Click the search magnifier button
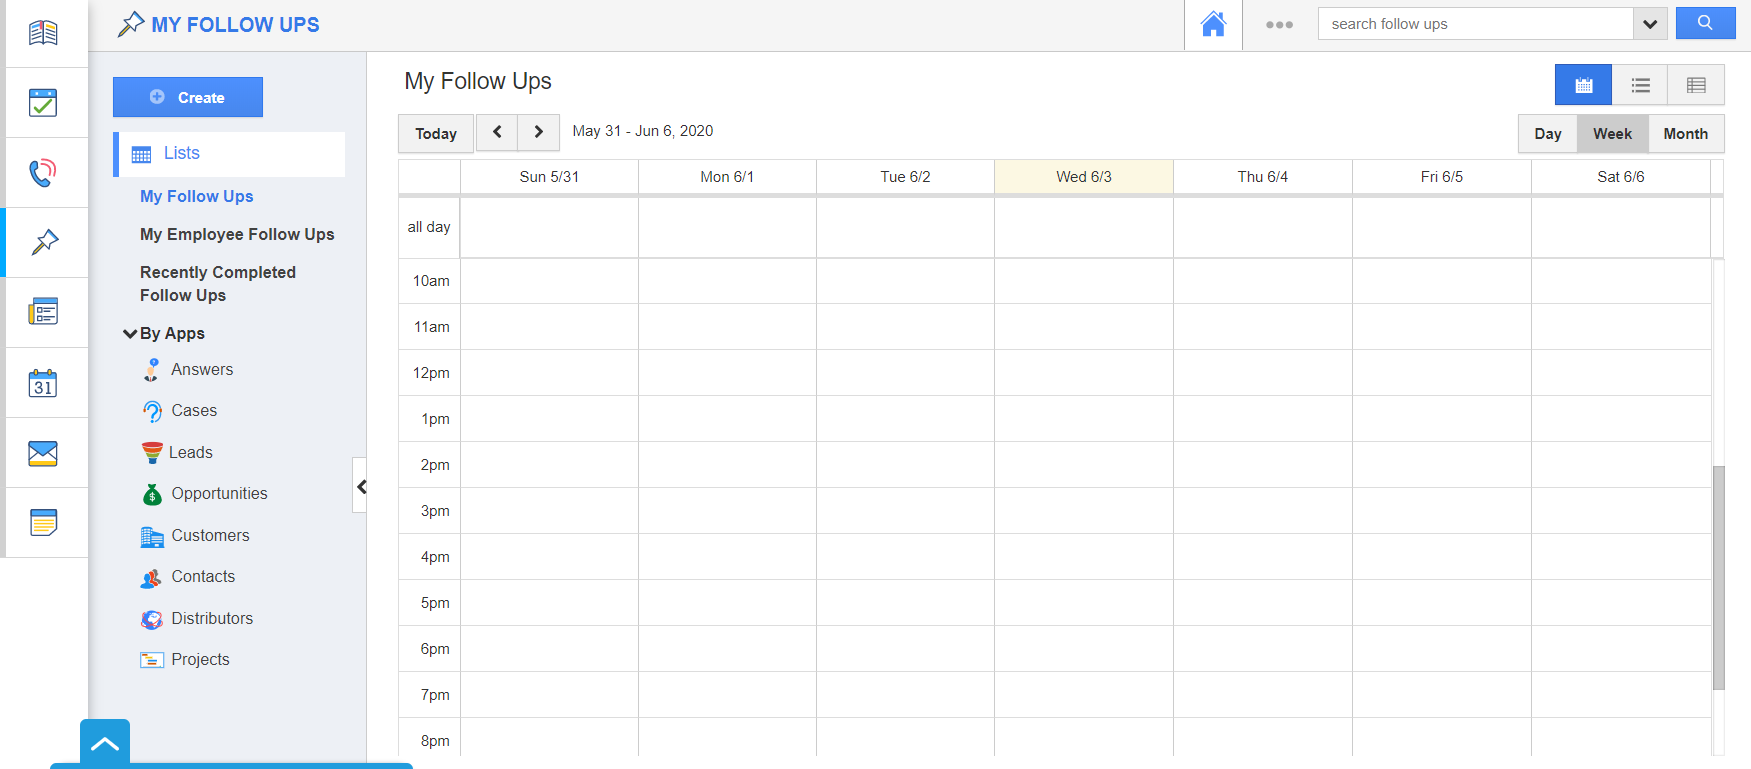1751x769 pixels. click(x=1705, y=24)
